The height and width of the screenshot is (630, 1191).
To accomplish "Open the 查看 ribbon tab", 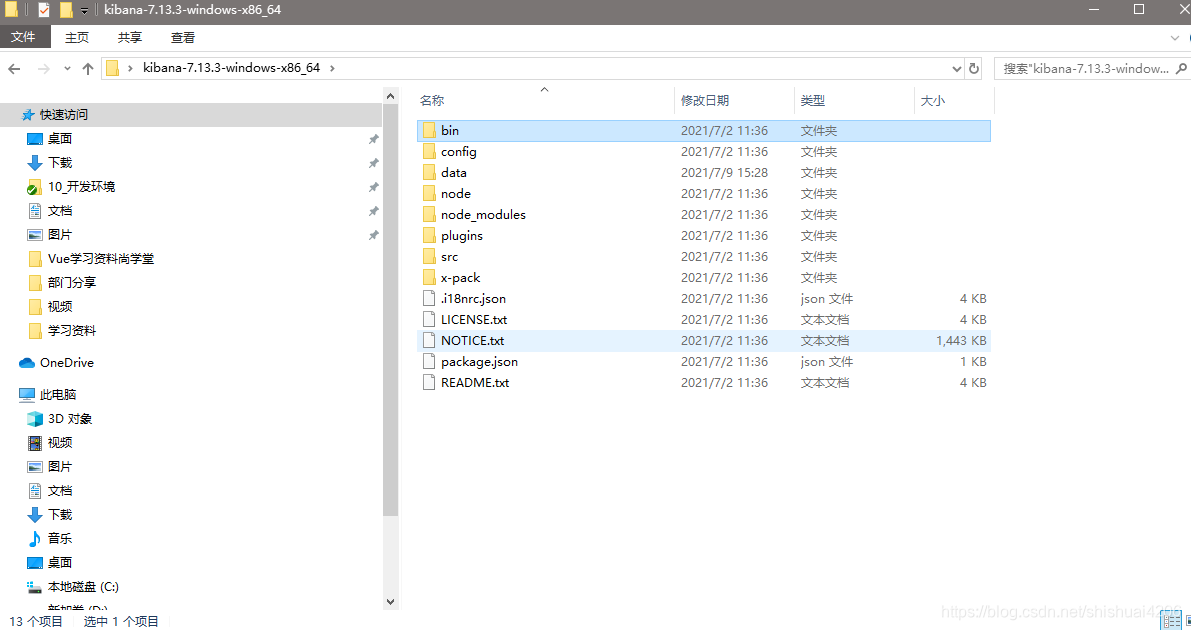I will coord(183,37).
